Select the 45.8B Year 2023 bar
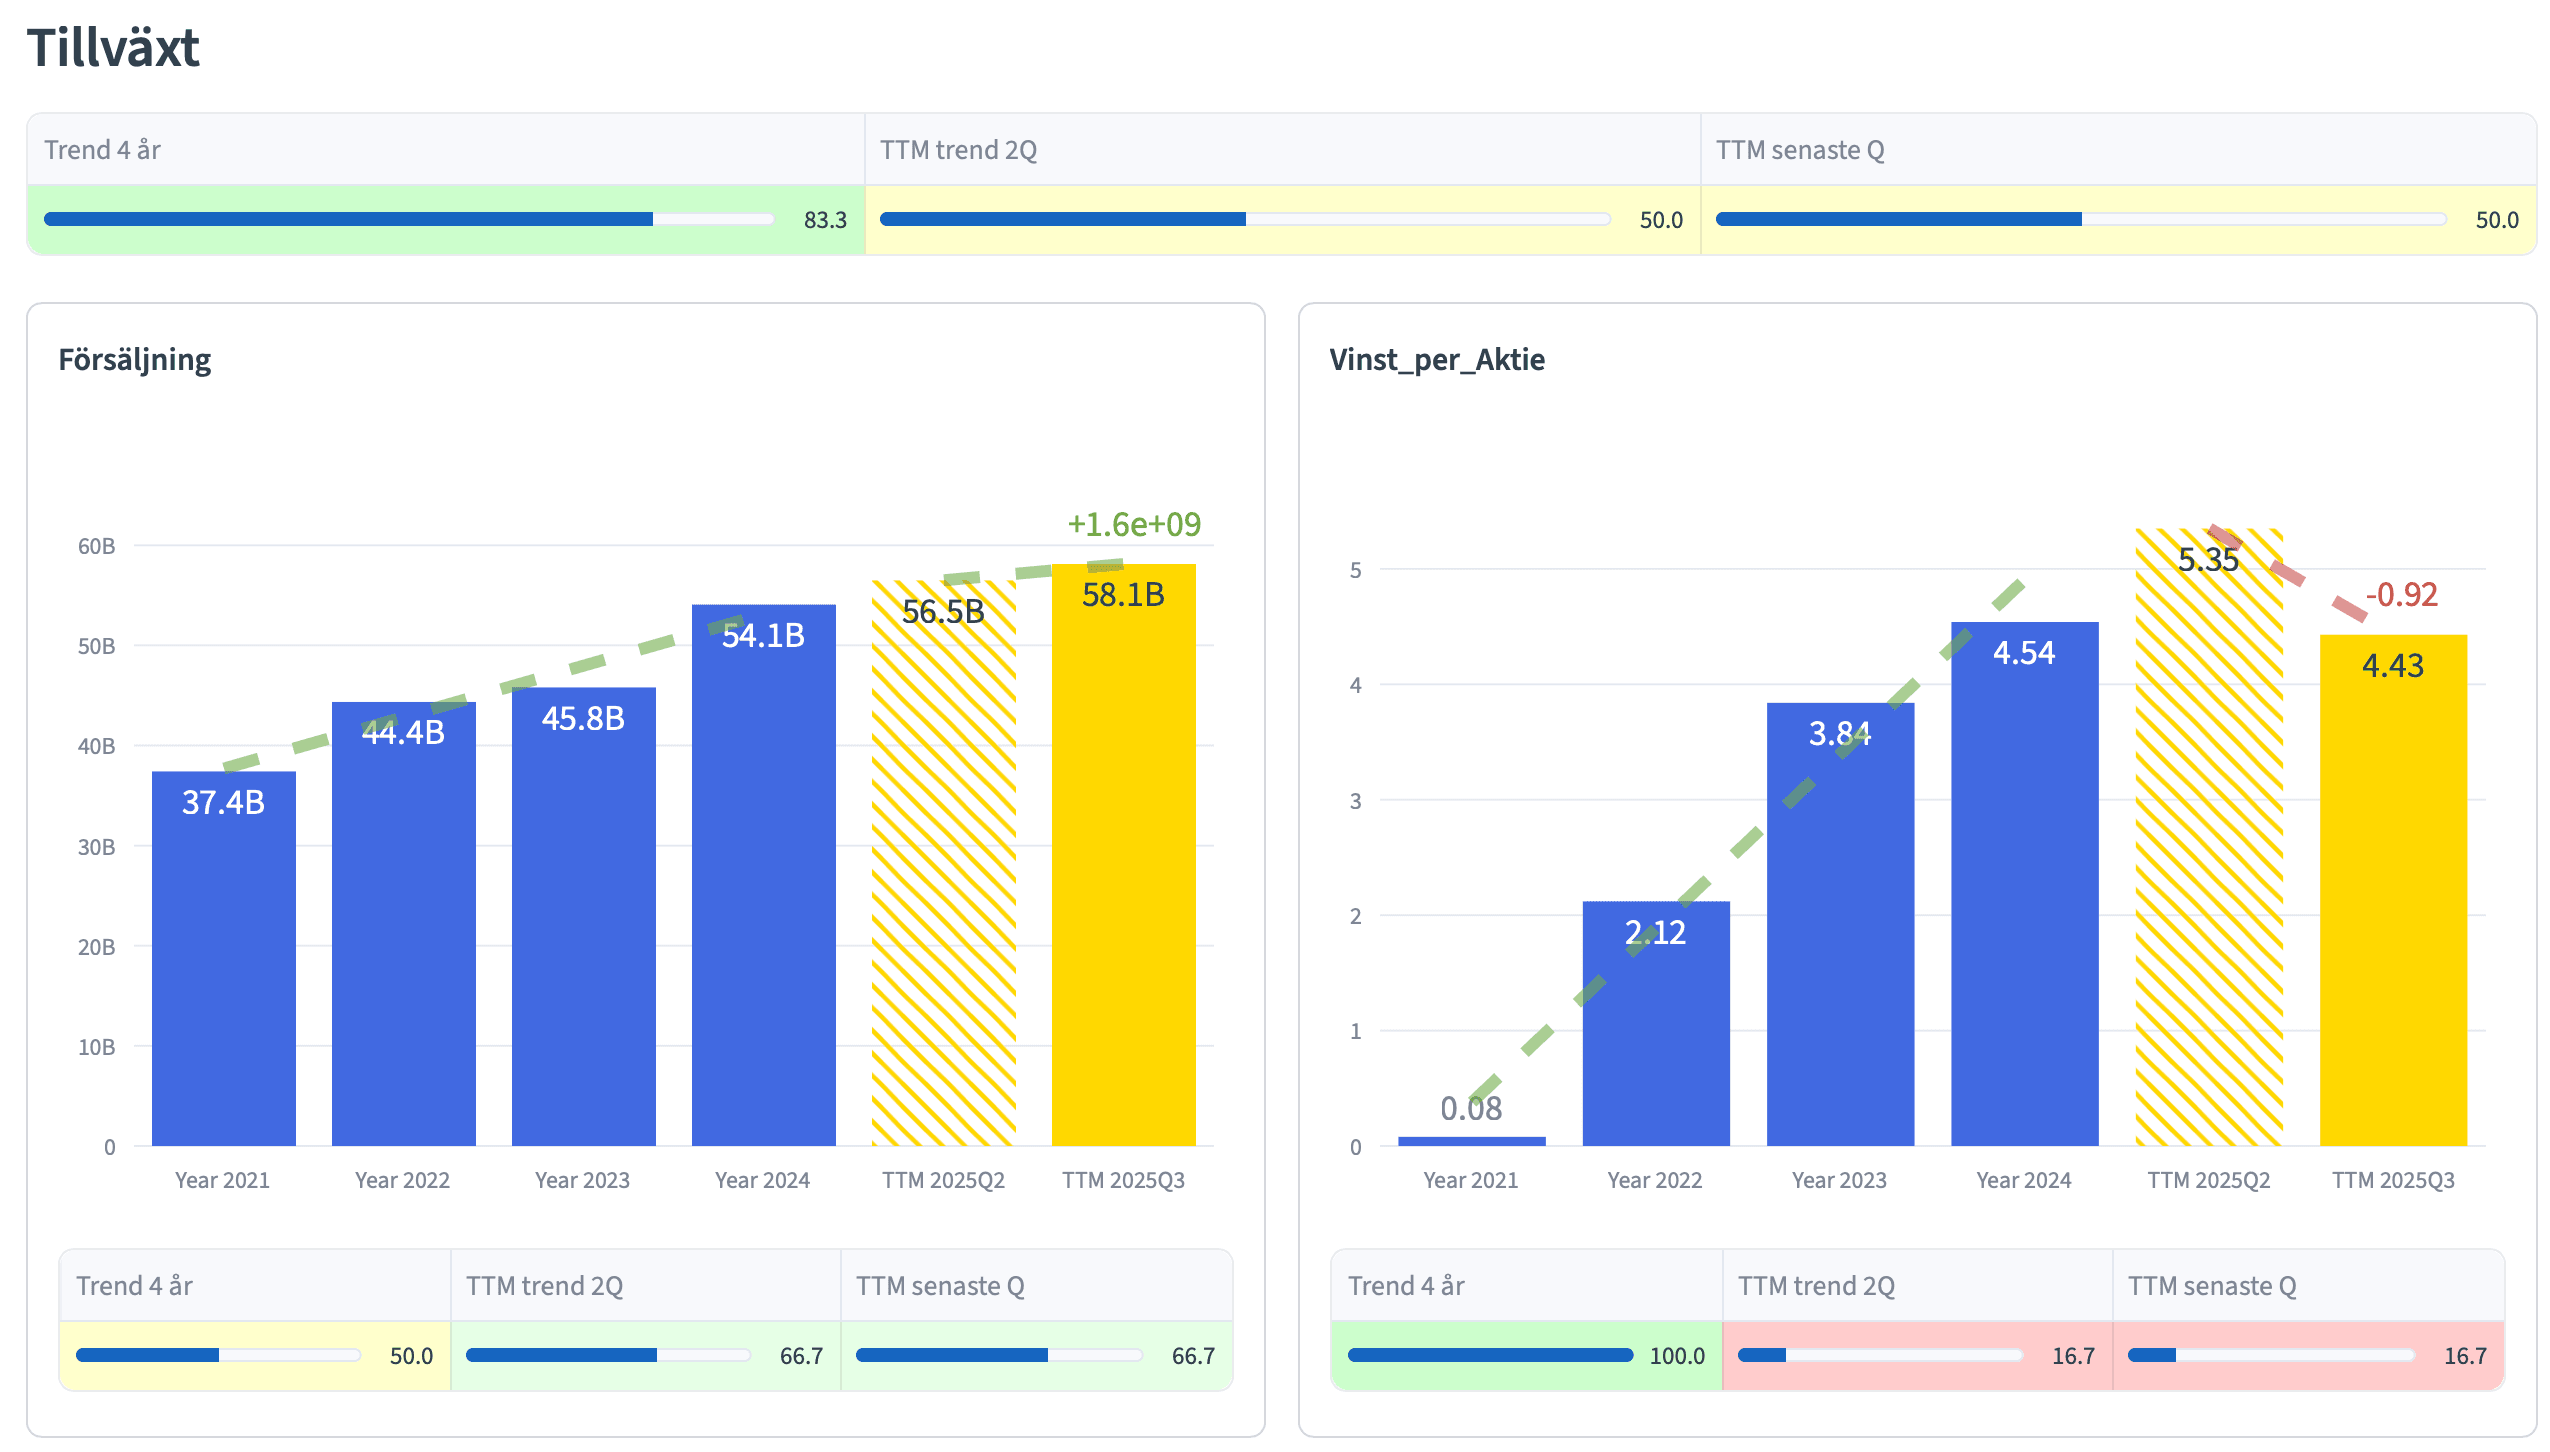This screenshot has height=1452, width=2550. 583,916
